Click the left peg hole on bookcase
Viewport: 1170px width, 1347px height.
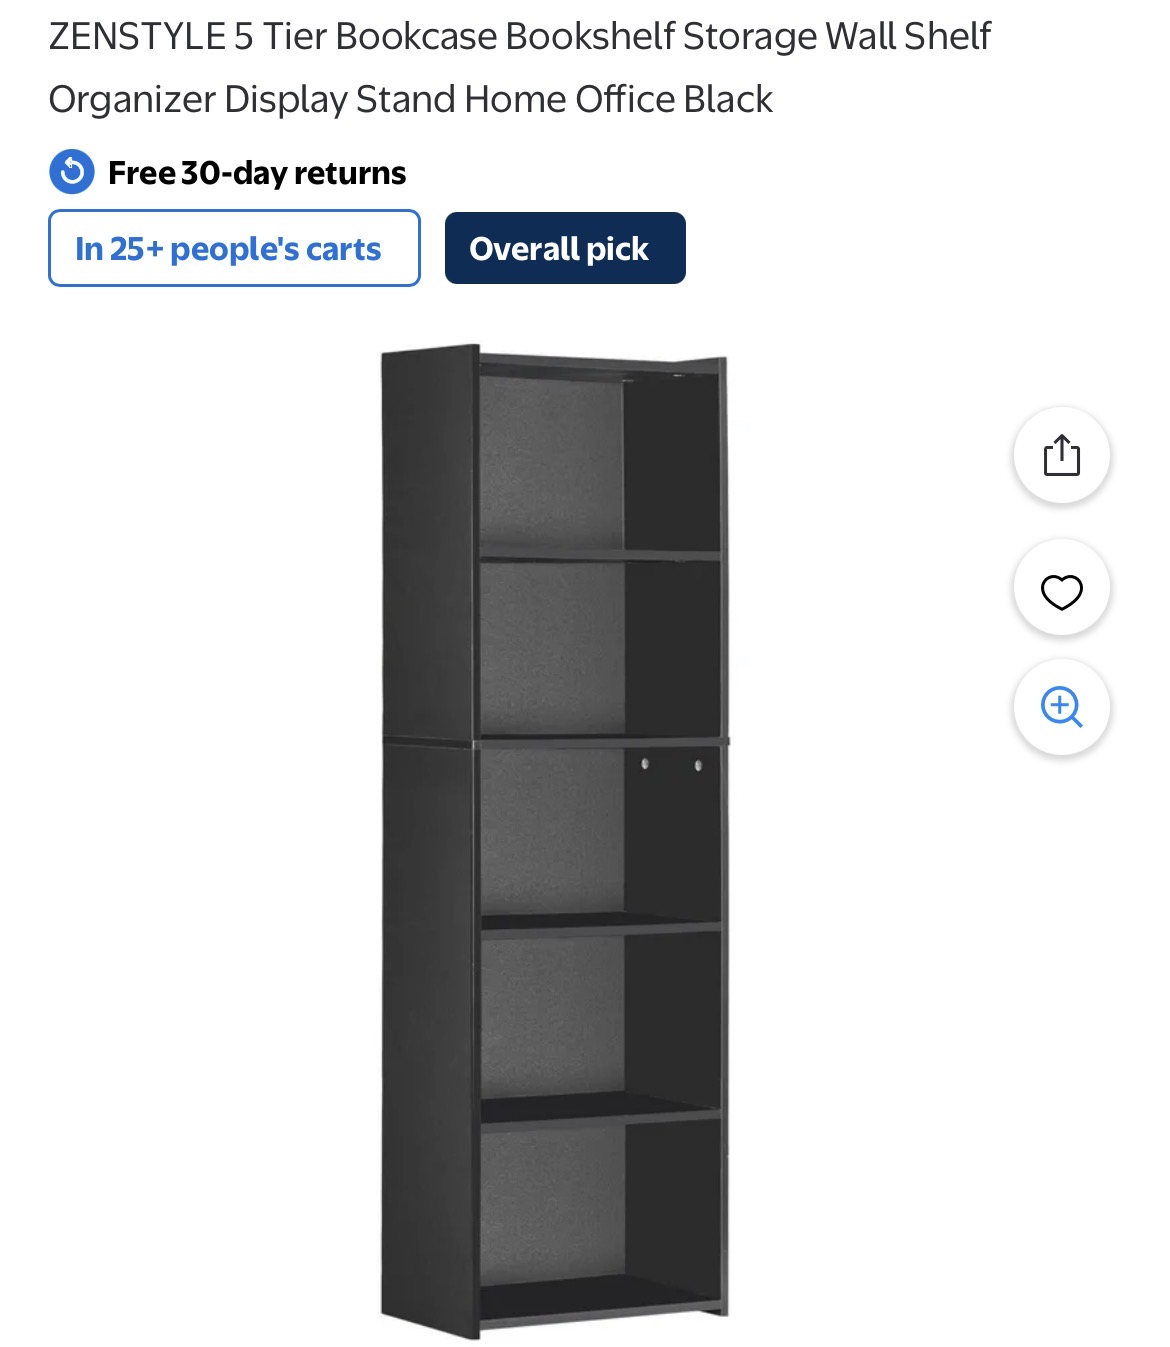tap(645, 764)
